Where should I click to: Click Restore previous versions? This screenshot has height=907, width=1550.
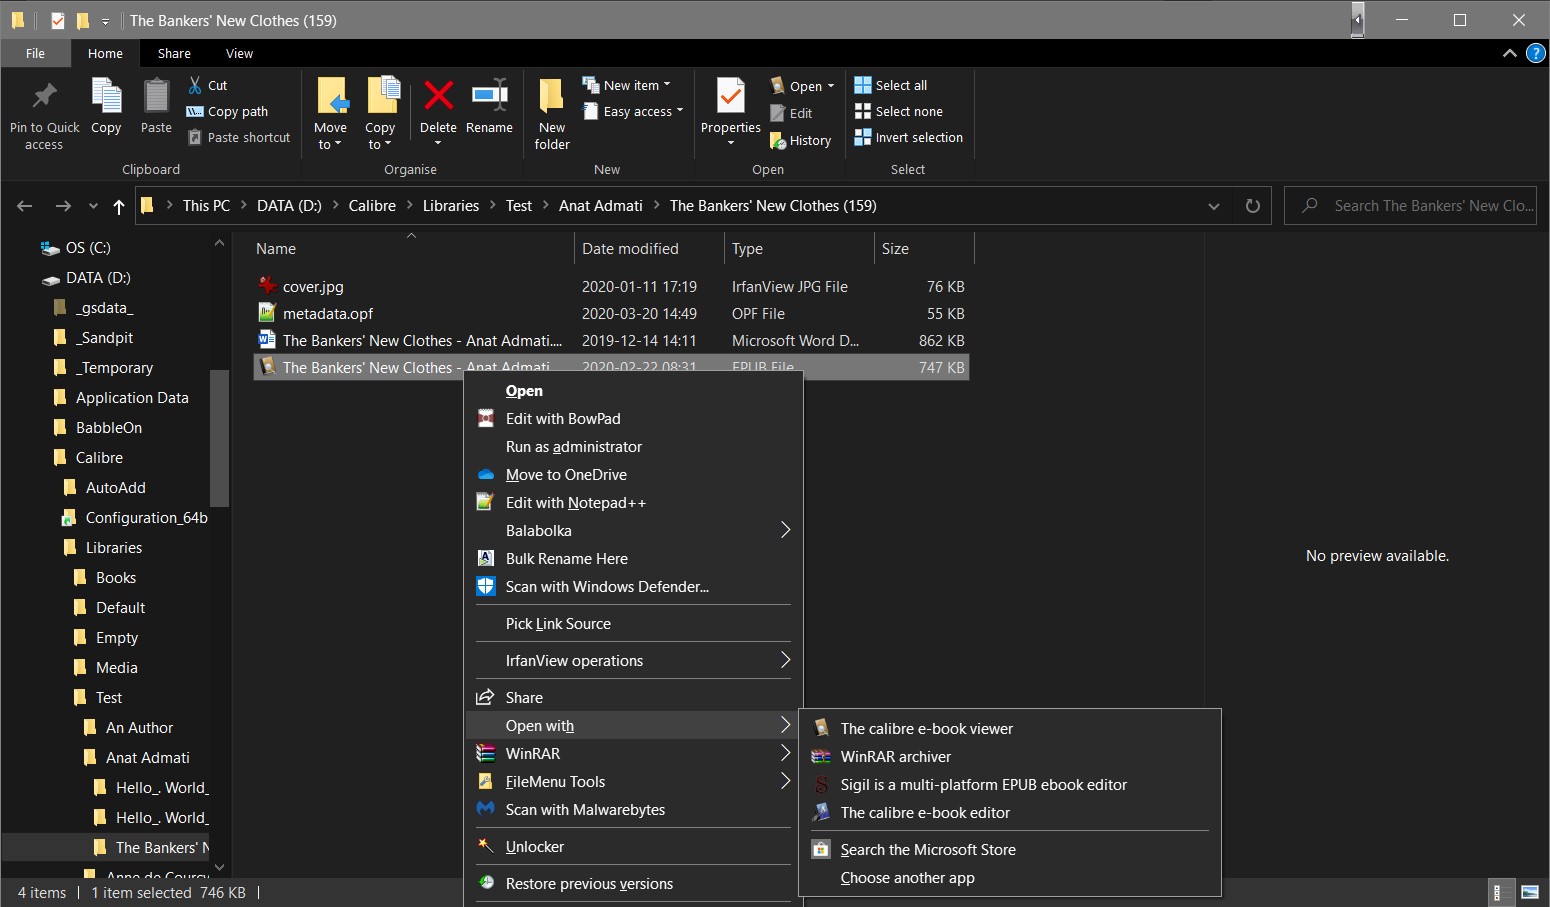point(634,884)
